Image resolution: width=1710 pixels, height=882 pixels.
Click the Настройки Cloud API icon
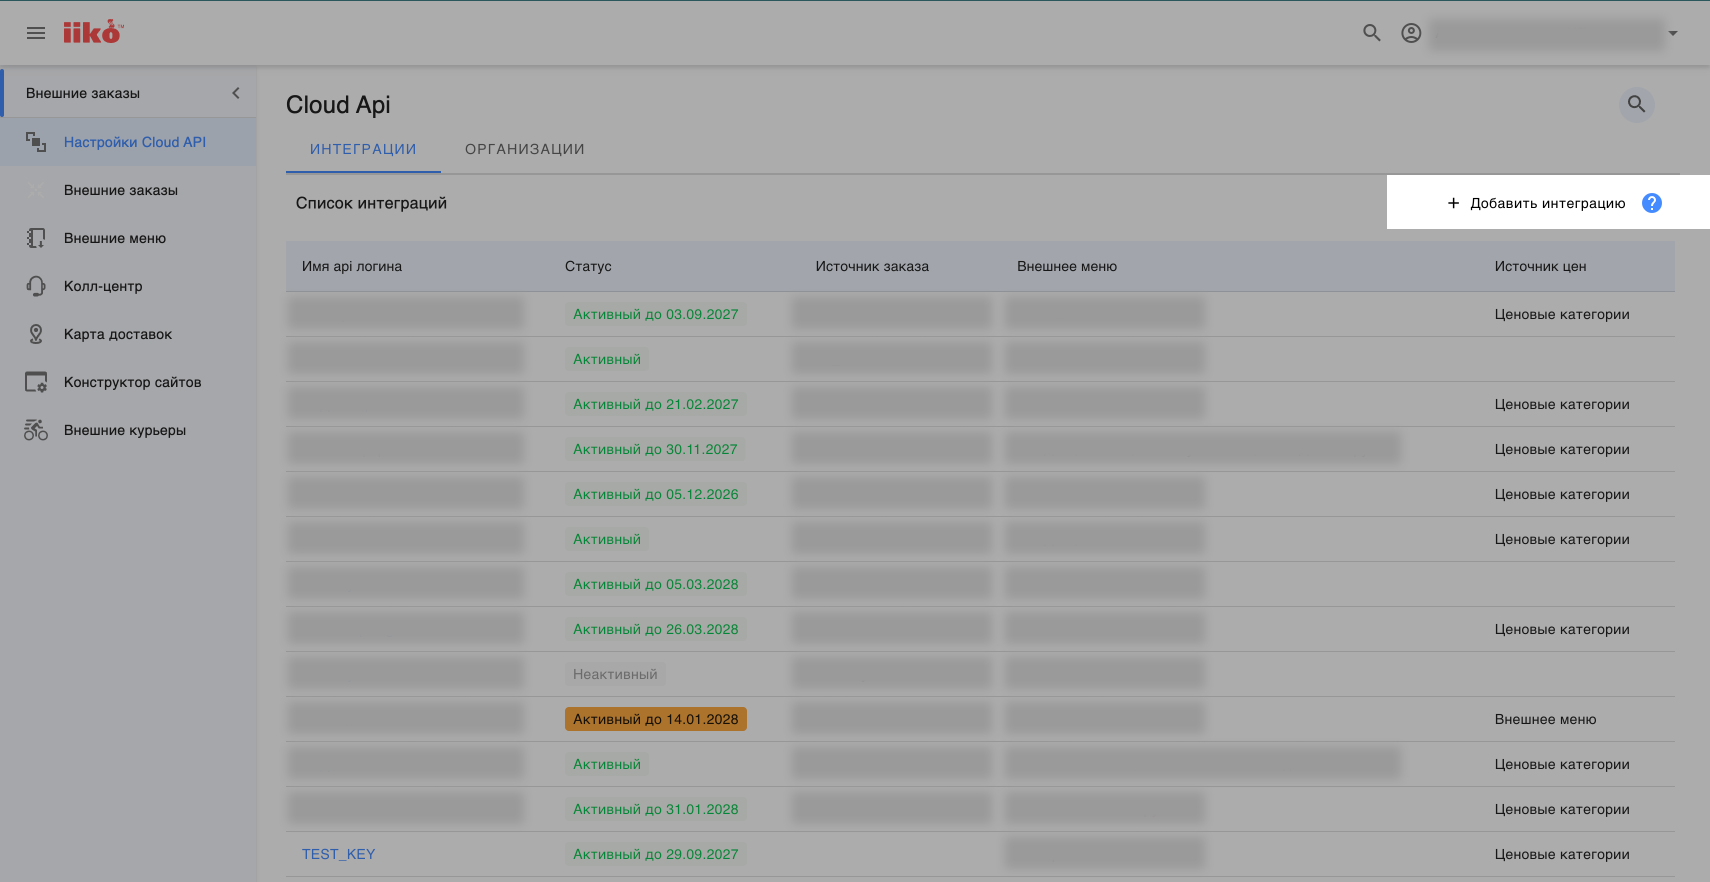[36, 142]
